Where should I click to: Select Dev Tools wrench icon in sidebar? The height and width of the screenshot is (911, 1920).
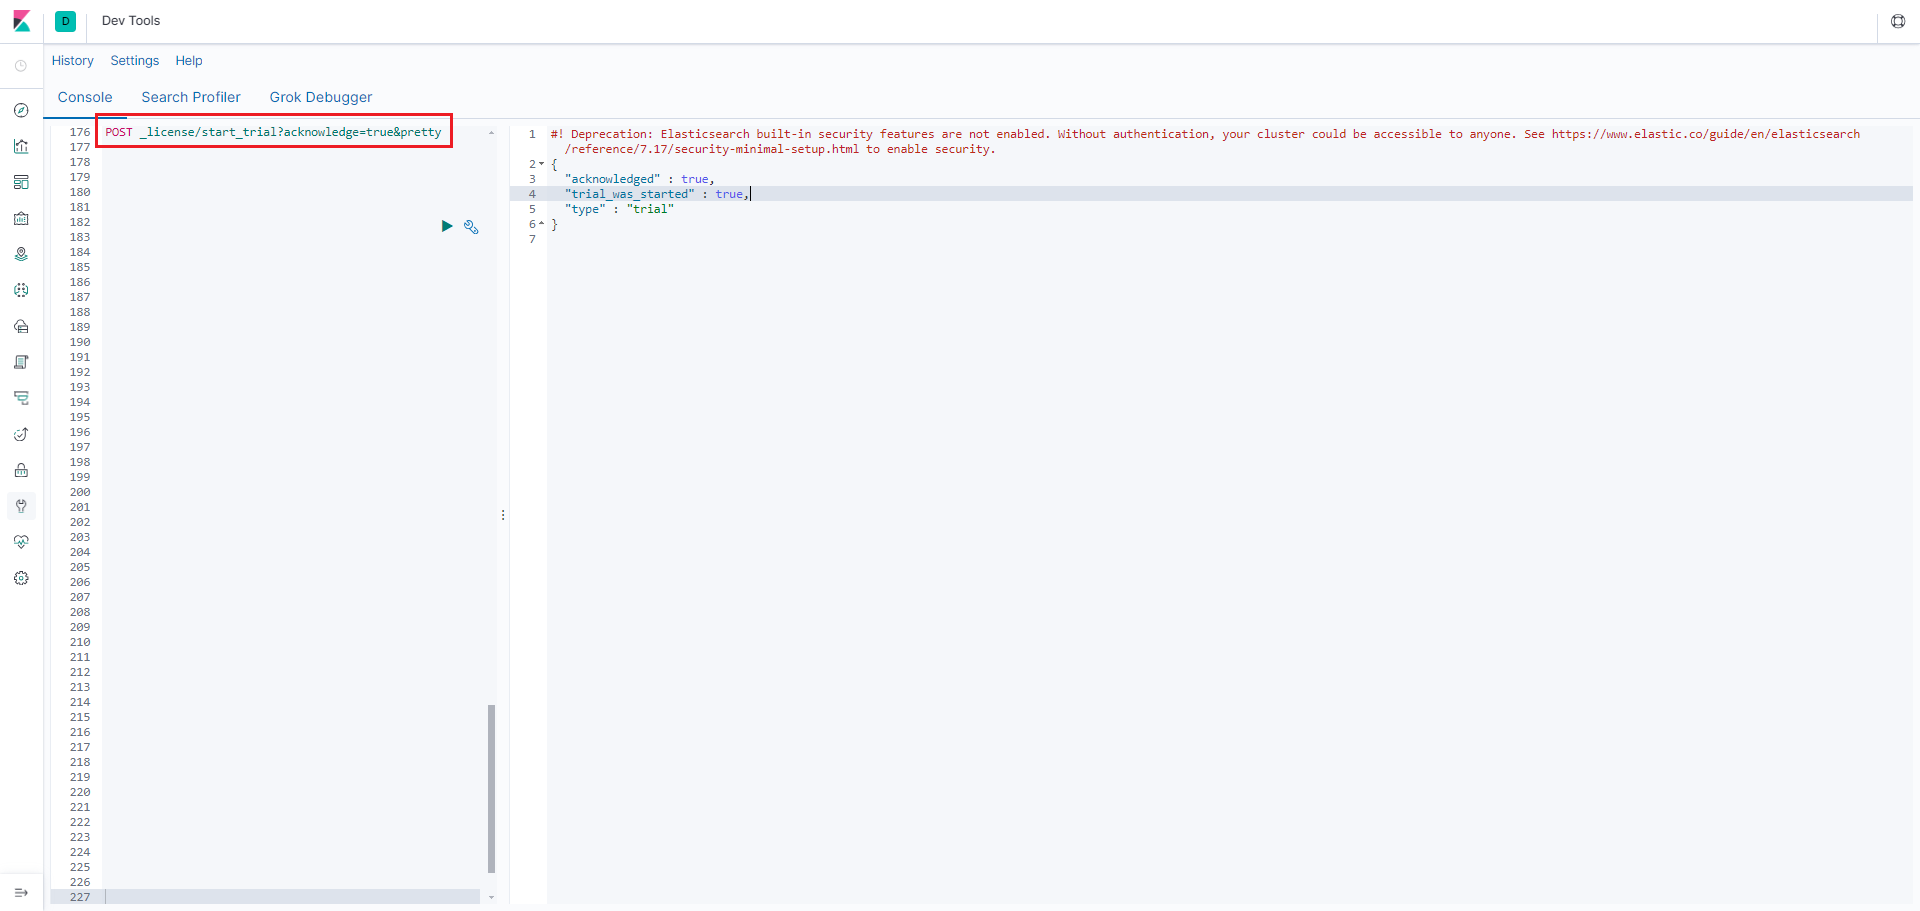point(21,506)
